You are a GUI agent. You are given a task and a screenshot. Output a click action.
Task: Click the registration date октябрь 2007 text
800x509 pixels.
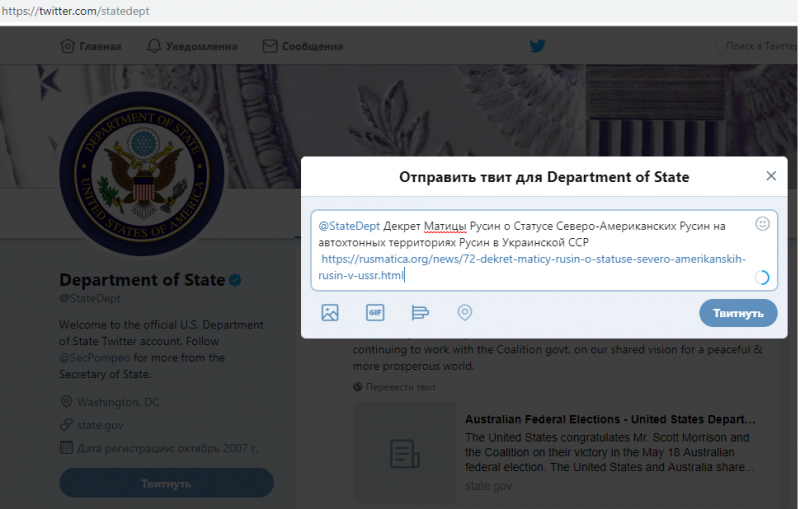coord(167,448)
